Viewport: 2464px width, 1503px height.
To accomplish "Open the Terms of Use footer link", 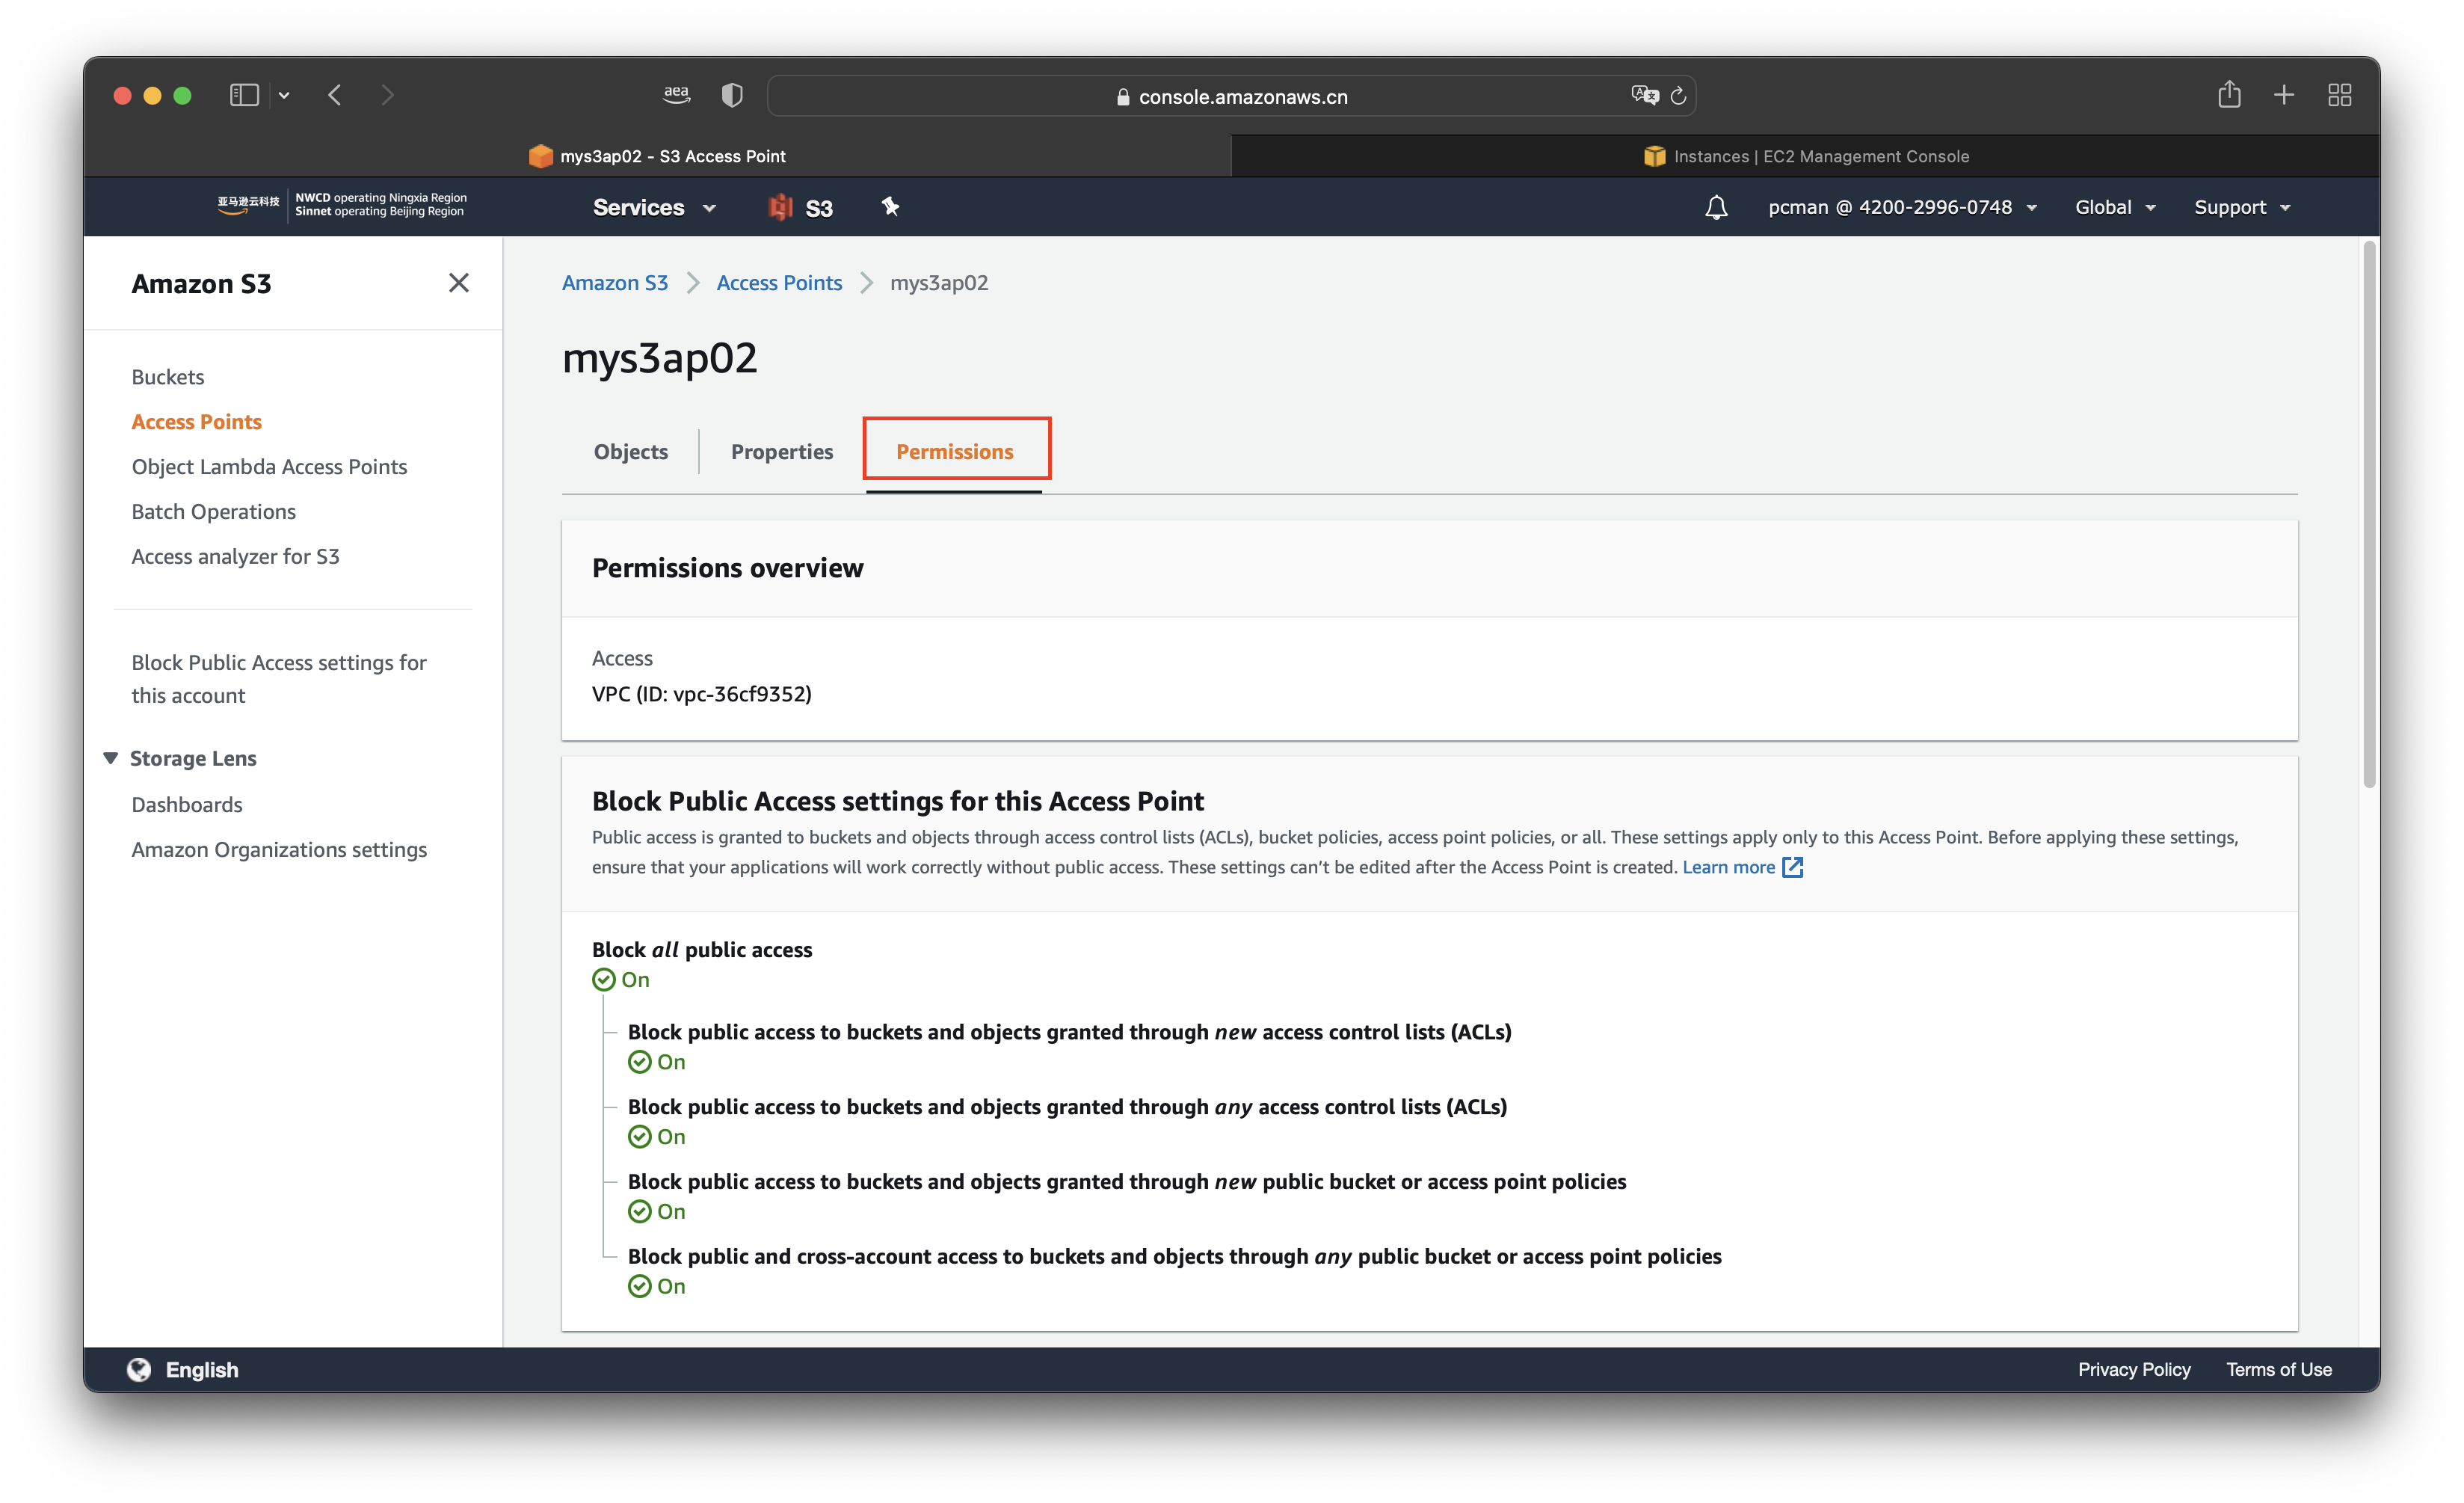I will (2279, 1370).
